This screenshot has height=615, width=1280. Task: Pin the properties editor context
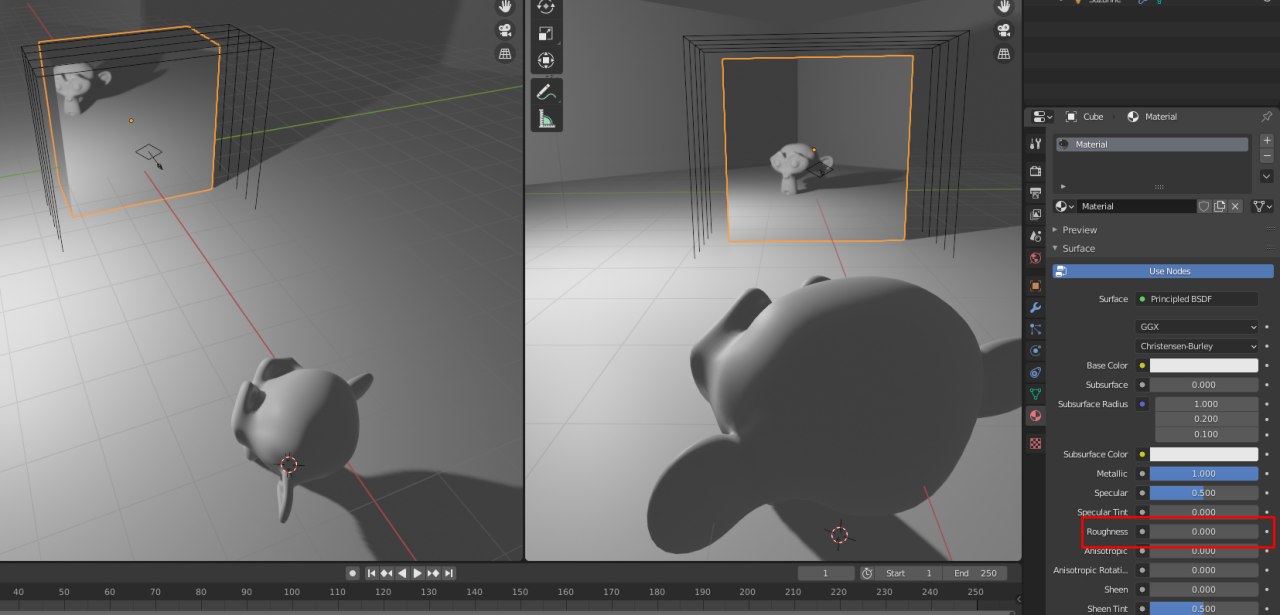1266,117
